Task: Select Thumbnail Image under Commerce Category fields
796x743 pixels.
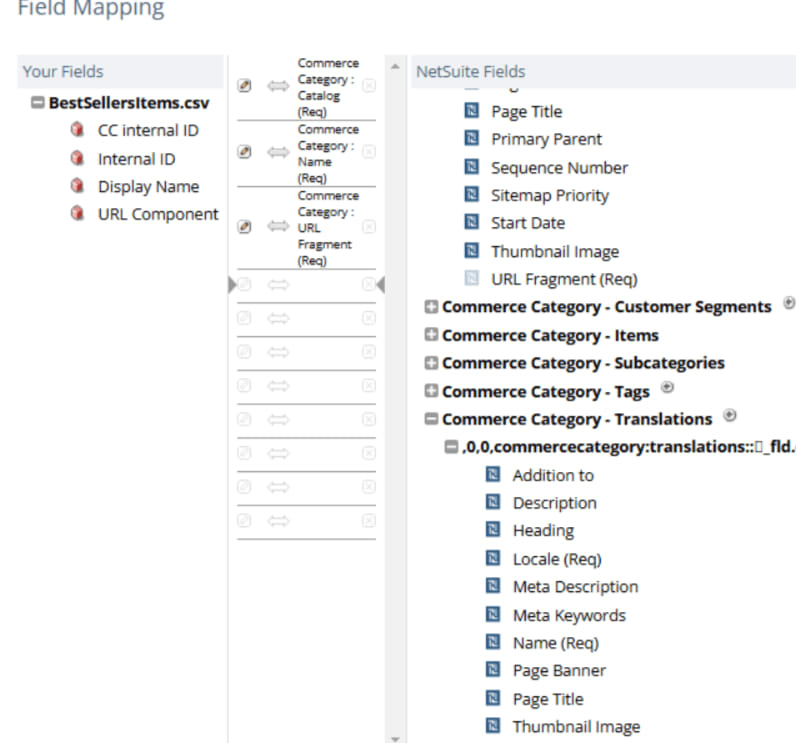Action: click(x=555, y=251)
